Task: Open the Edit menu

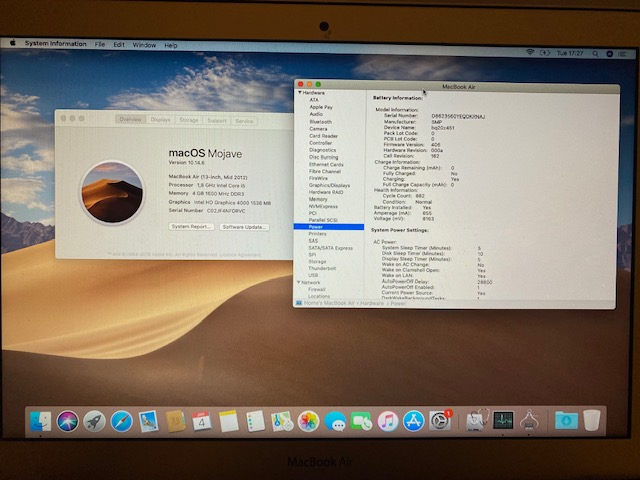Action: [119, 44]
